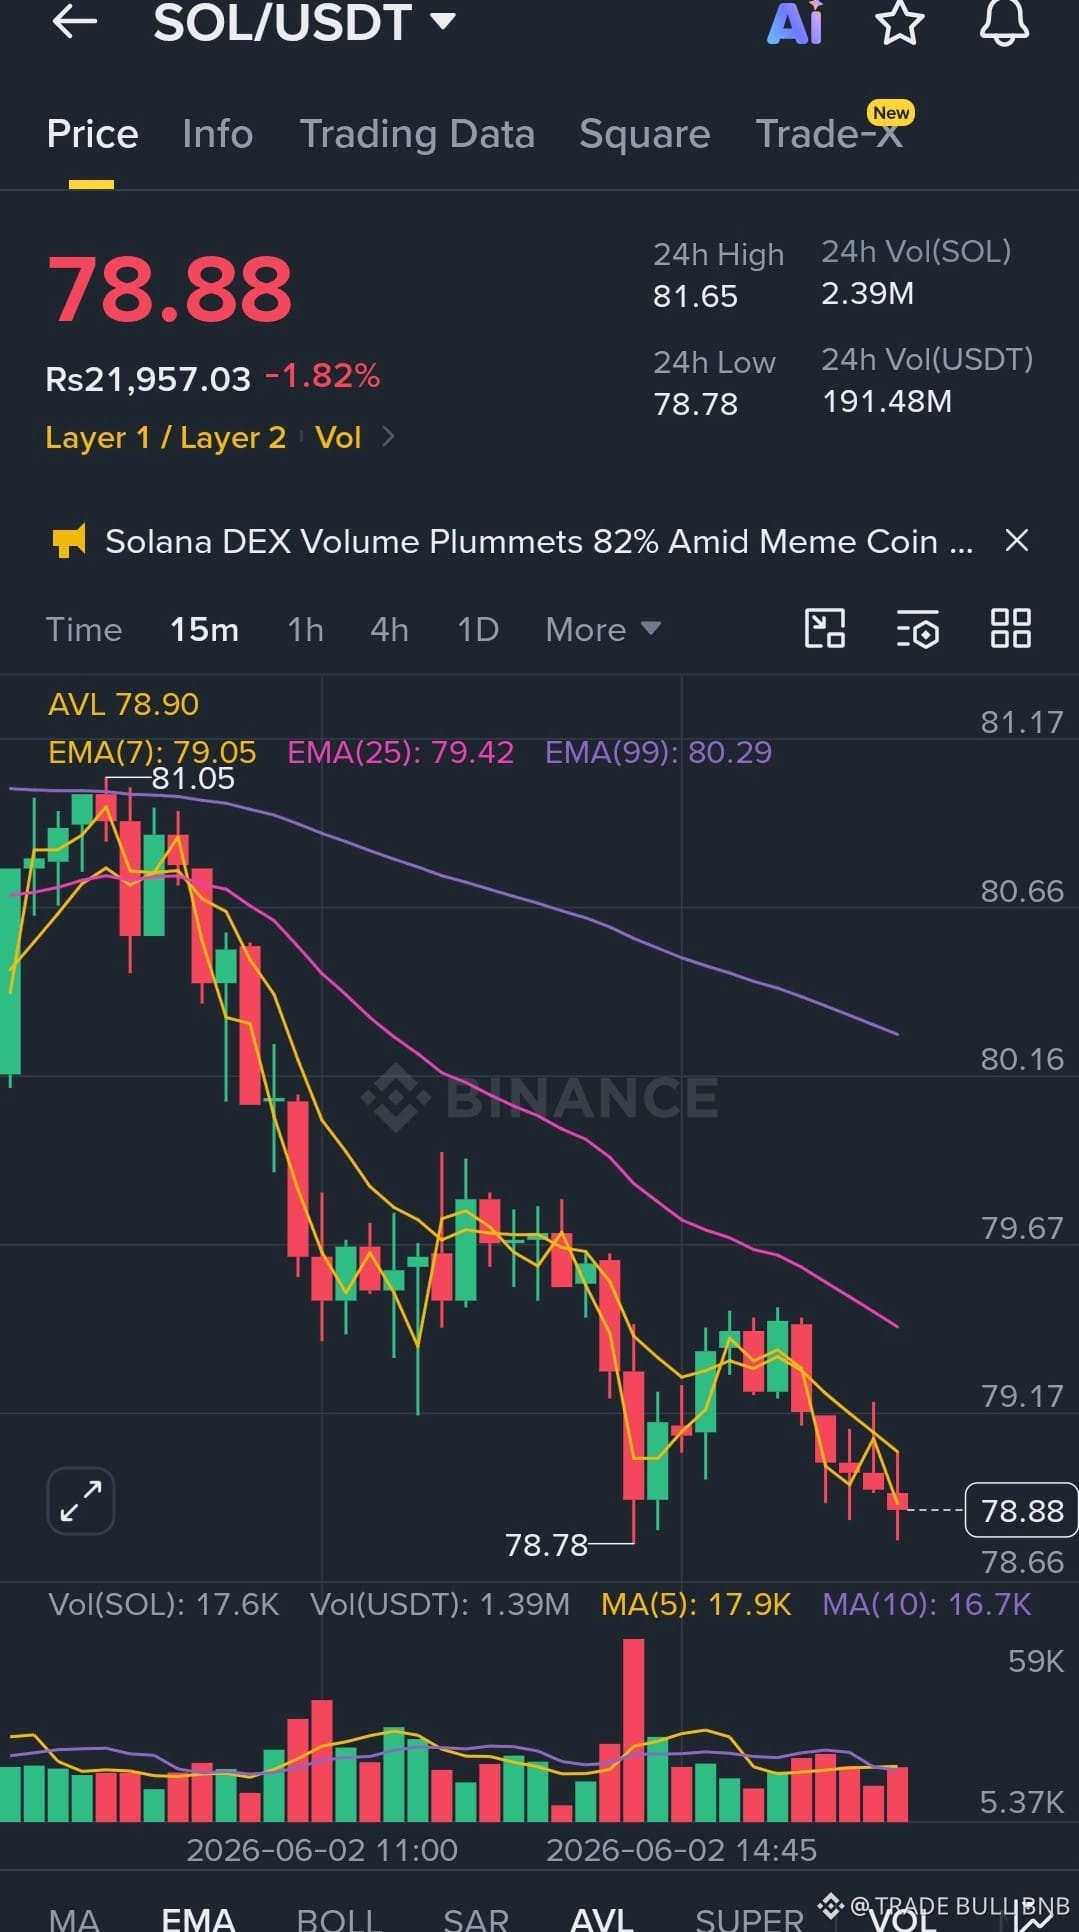Select the 1D interval
The width and height of the screenshot is (1079, 1932).
[478, 629]
